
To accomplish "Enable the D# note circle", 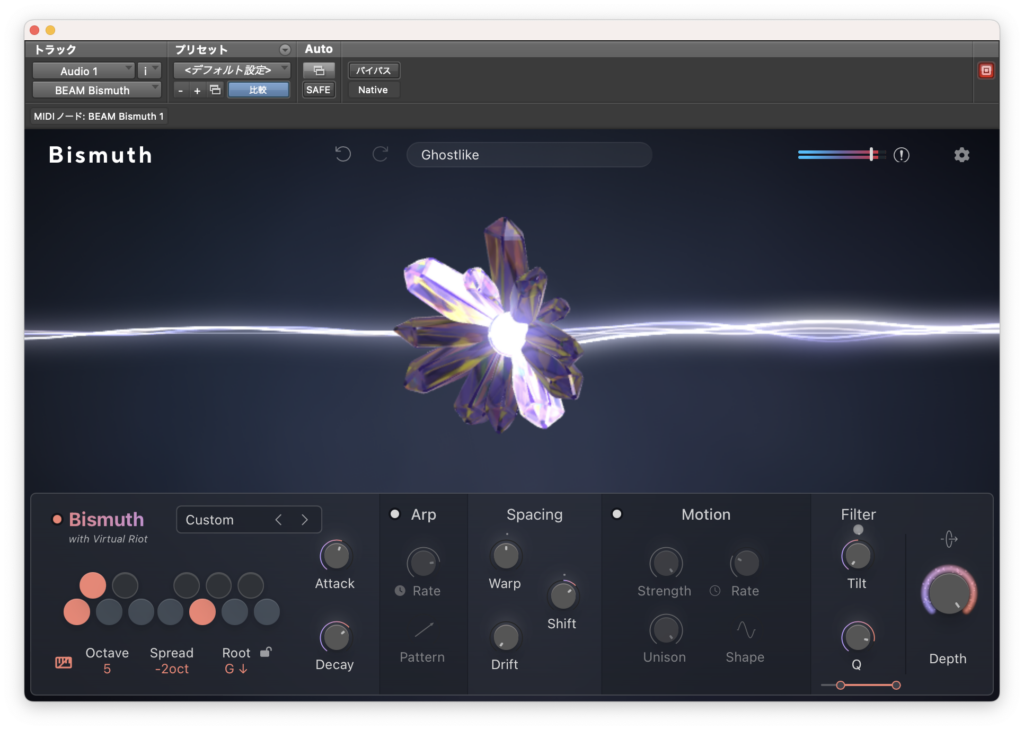I will pyautogui.click(x=125, y=585).
